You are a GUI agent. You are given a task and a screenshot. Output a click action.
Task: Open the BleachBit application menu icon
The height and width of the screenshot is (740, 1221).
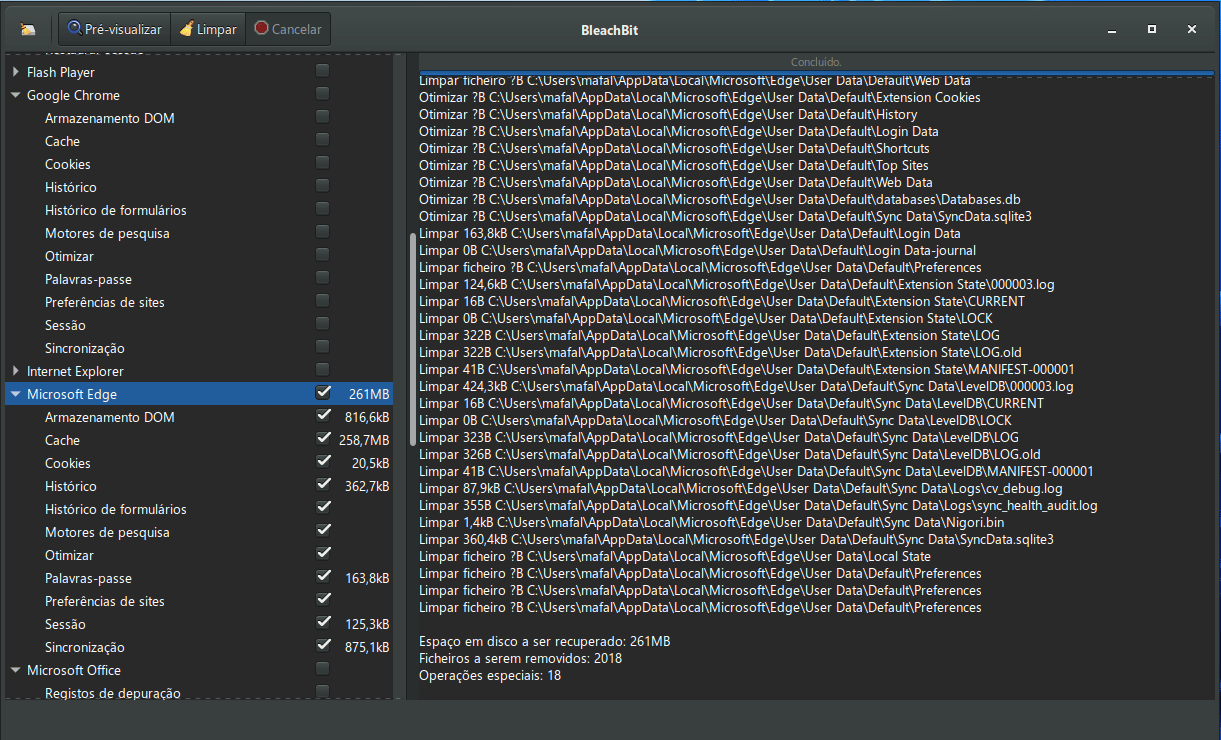coord(28,30)
